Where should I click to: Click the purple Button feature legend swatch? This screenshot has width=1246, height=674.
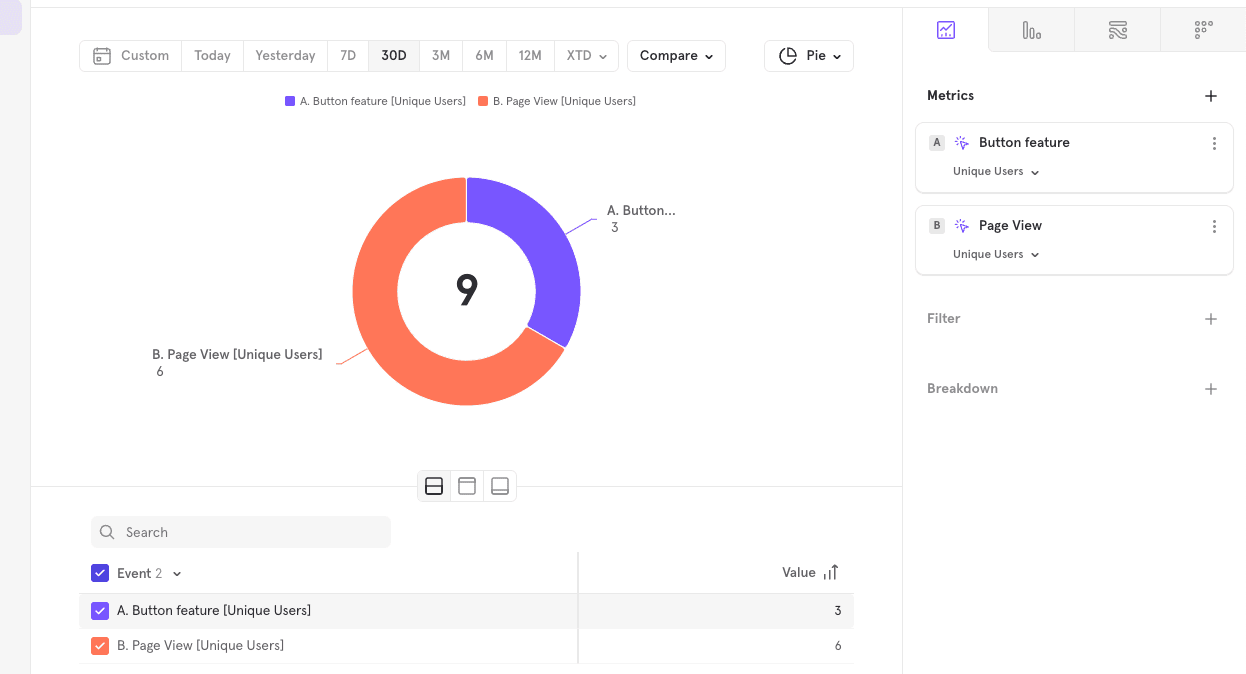point(289,100)
